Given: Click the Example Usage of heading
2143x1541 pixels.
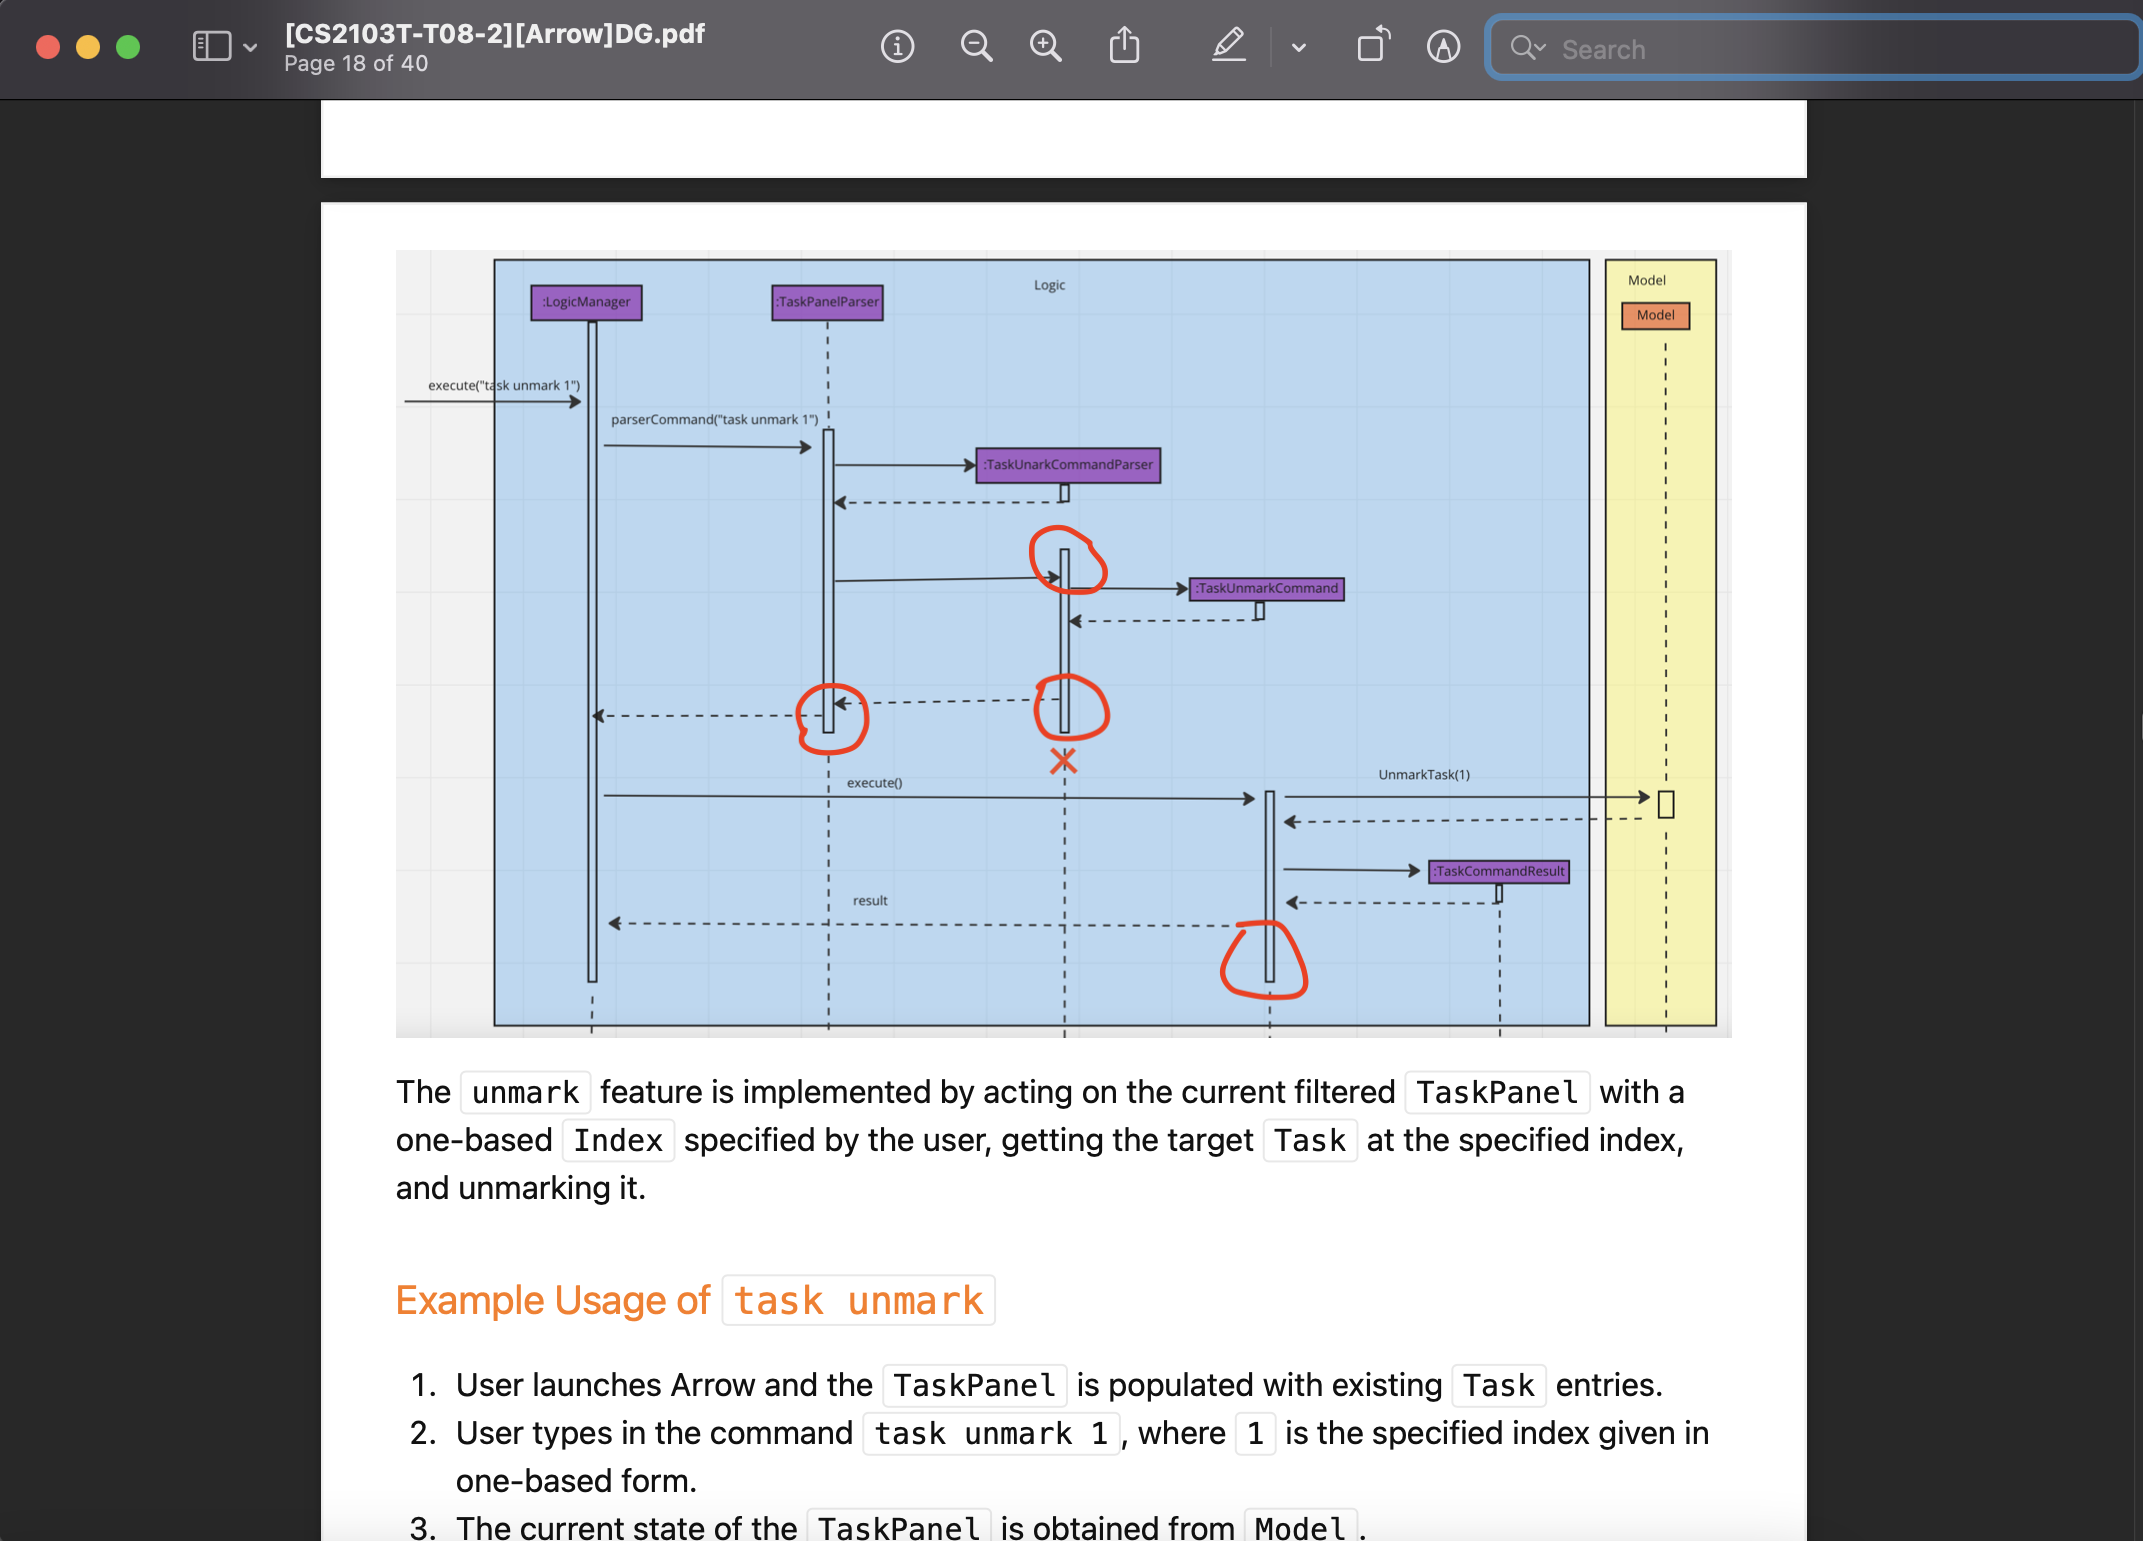Looking at the screenshot, I should (553, 1301).
